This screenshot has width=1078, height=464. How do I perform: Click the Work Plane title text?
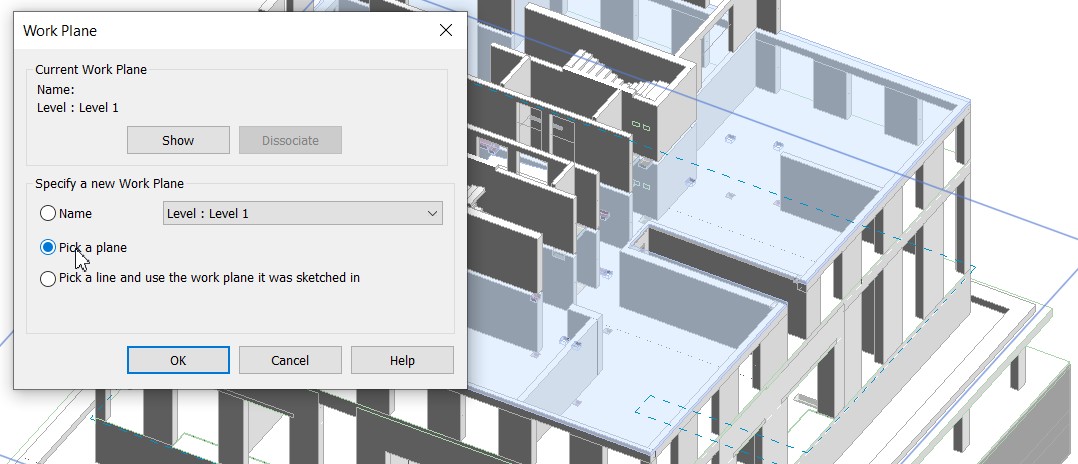60,31
